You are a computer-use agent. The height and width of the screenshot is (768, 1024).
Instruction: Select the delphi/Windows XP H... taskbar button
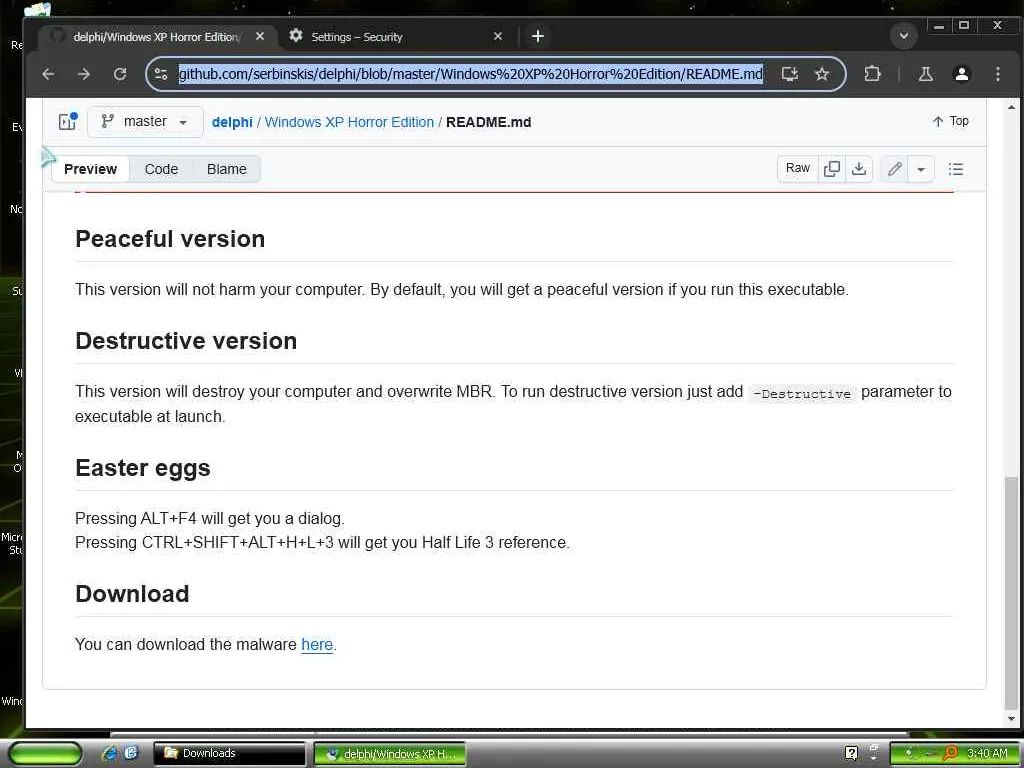point(390,754)
